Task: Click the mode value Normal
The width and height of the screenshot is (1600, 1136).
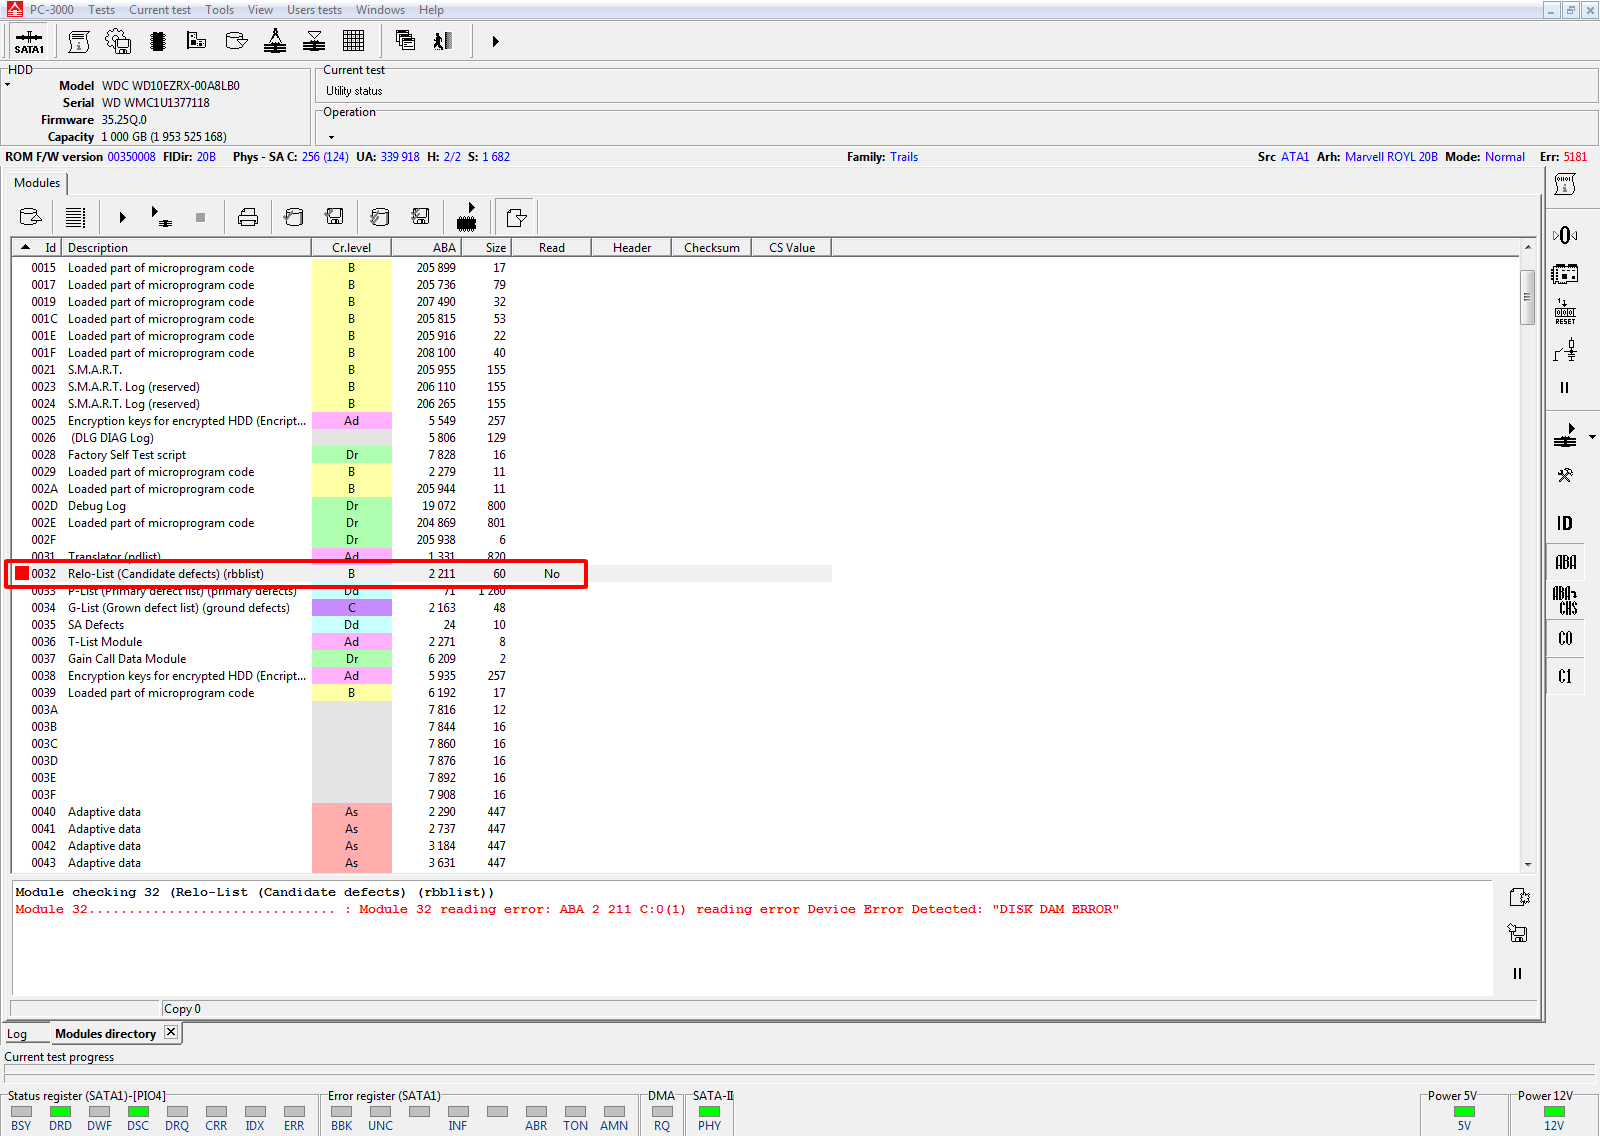Action: (1504, 157)
